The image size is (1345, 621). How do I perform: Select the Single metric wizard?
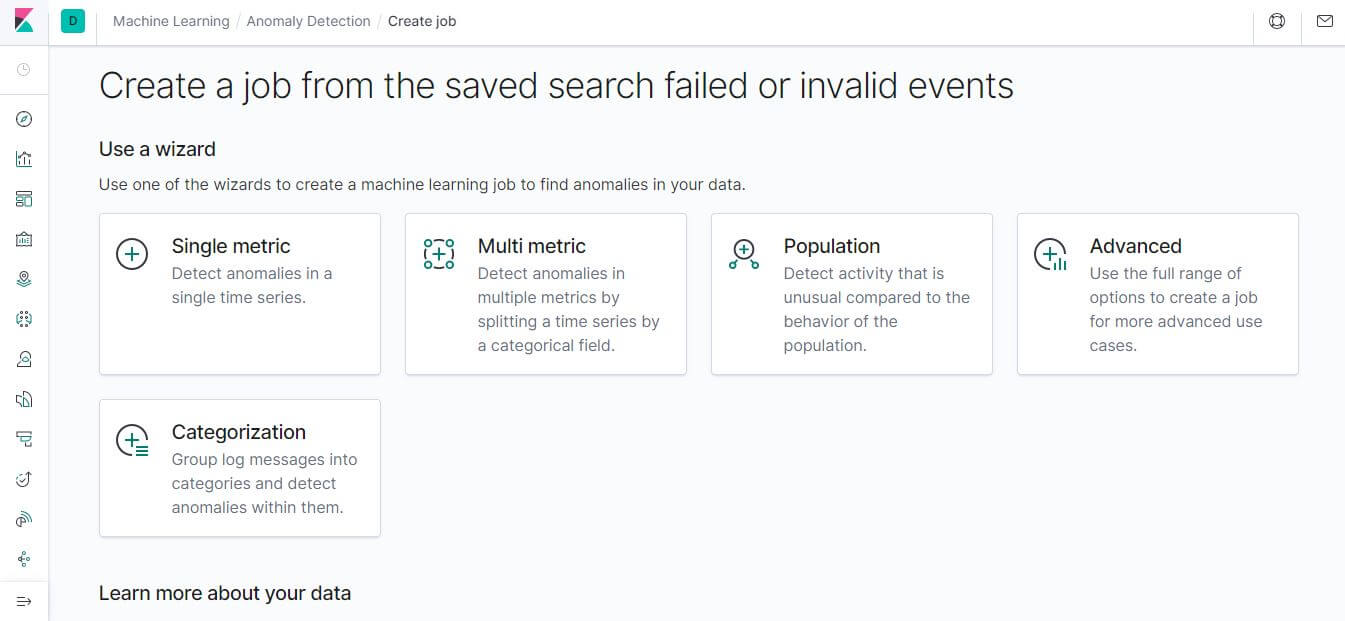(x=239, y=293)
